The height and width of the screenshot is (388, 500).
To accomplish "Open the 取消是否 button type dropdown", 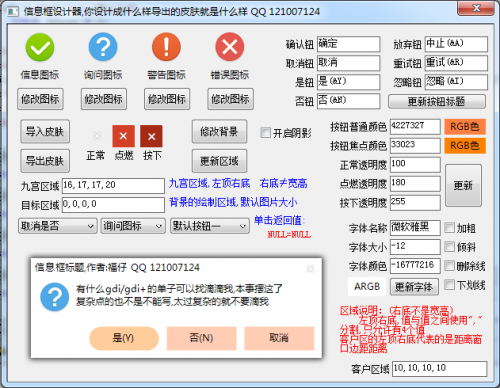I will coord(58,226).
